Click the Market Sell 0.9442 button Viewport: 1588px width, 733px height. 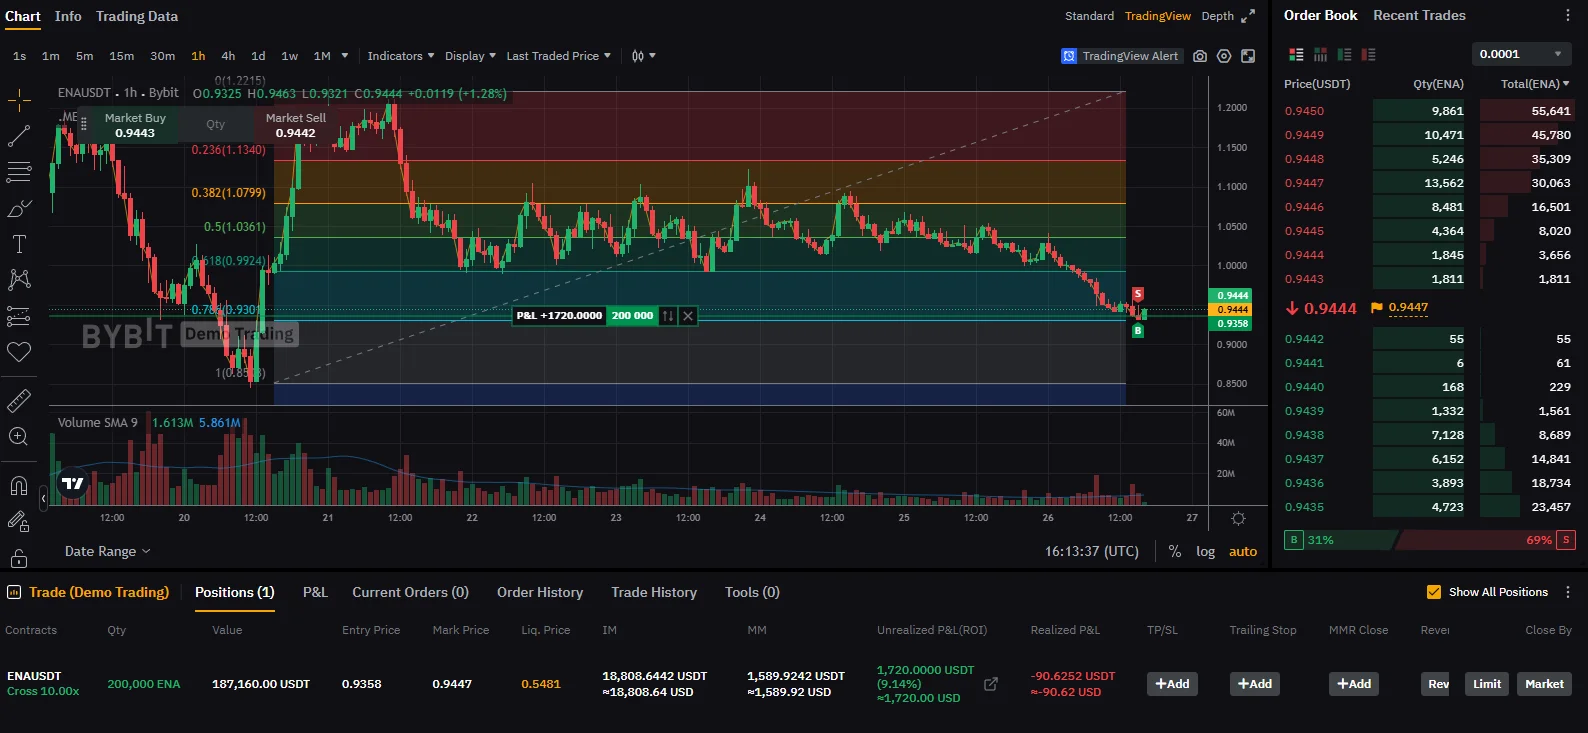click(x=296, y=125)
